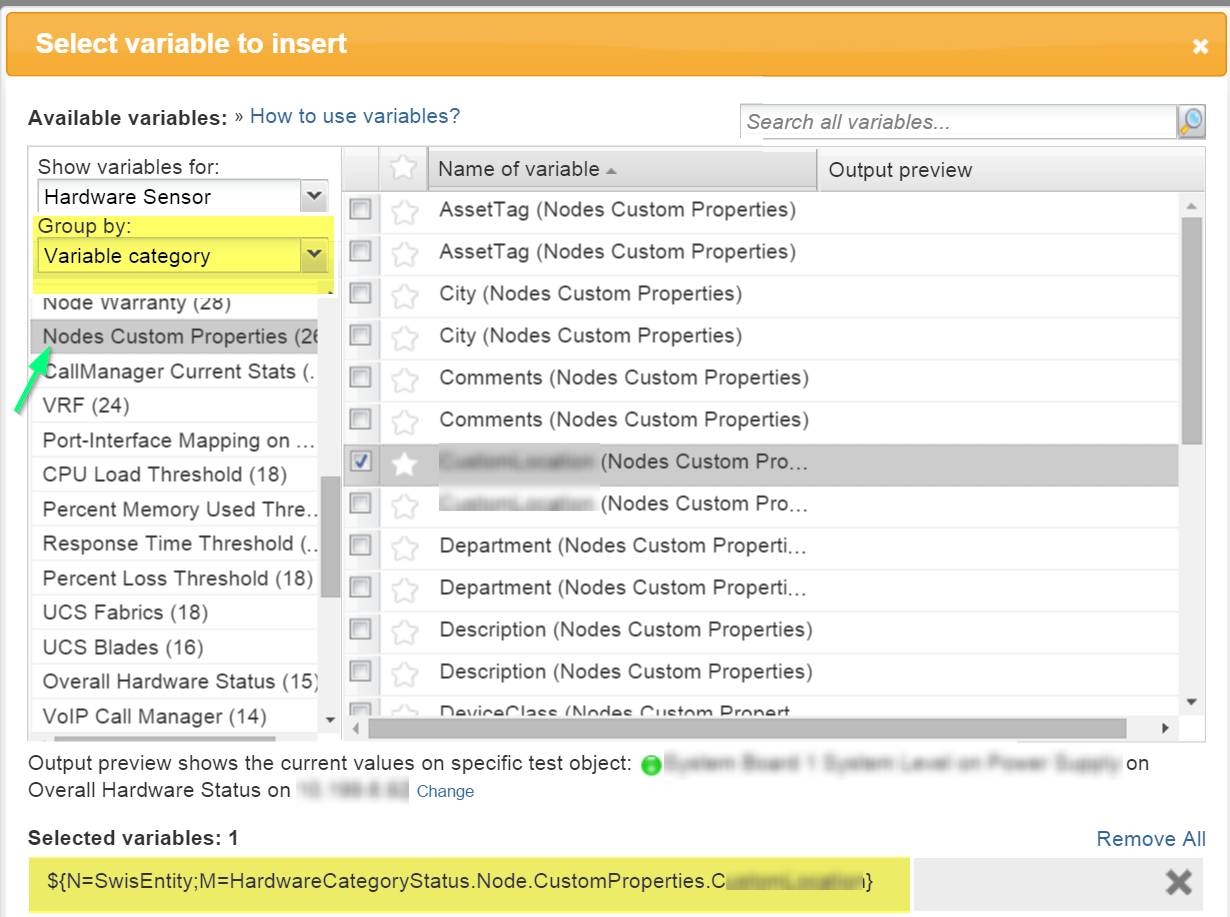Check the first AssetTag checkbox
The image size is (1230, 917).
(x=360, y=209)
